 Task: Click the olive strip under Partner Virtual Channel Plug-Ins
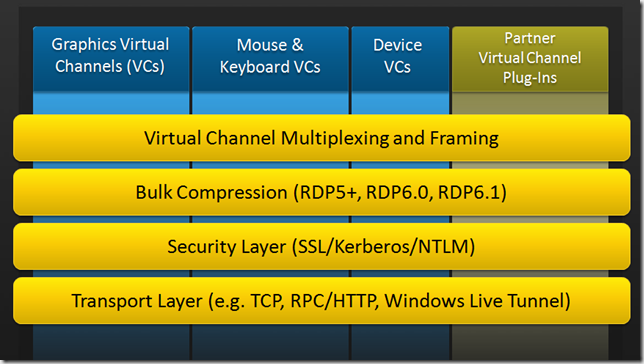(x=530, y=104)
